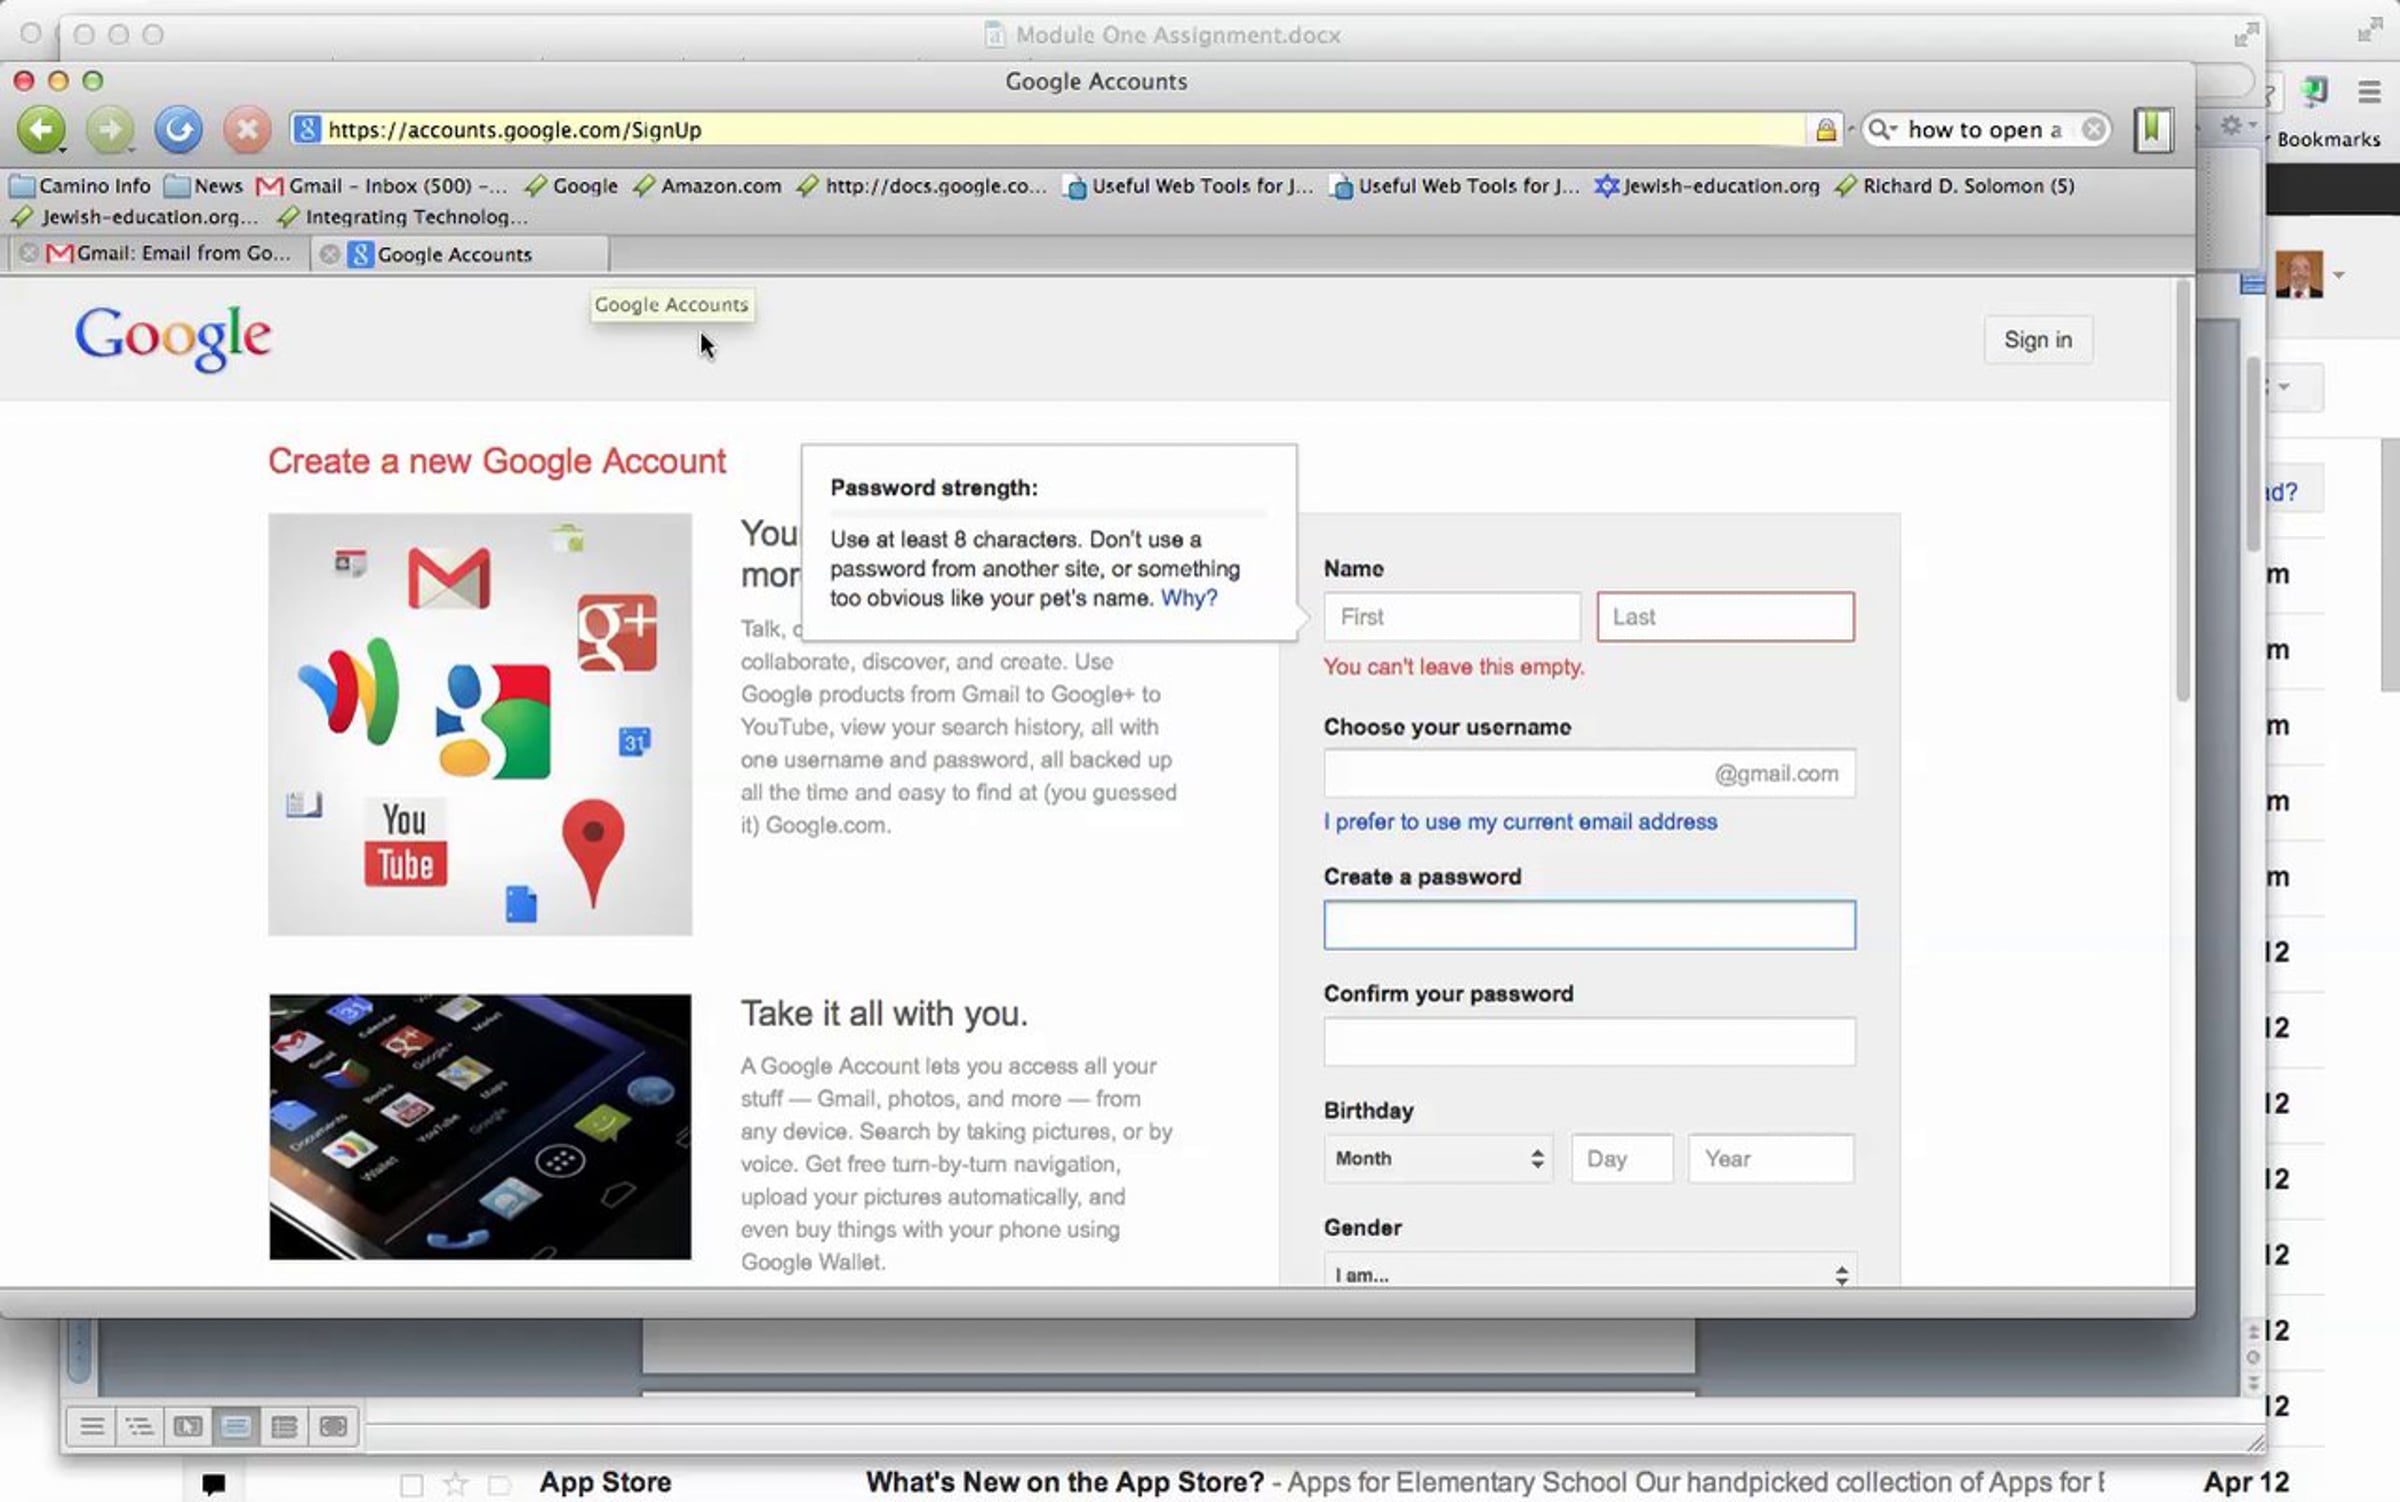Image resolution: width=2400 pixels, height=1502 pixels.
Task: Click the green back navigation arrow
Action: click(40, 129)
